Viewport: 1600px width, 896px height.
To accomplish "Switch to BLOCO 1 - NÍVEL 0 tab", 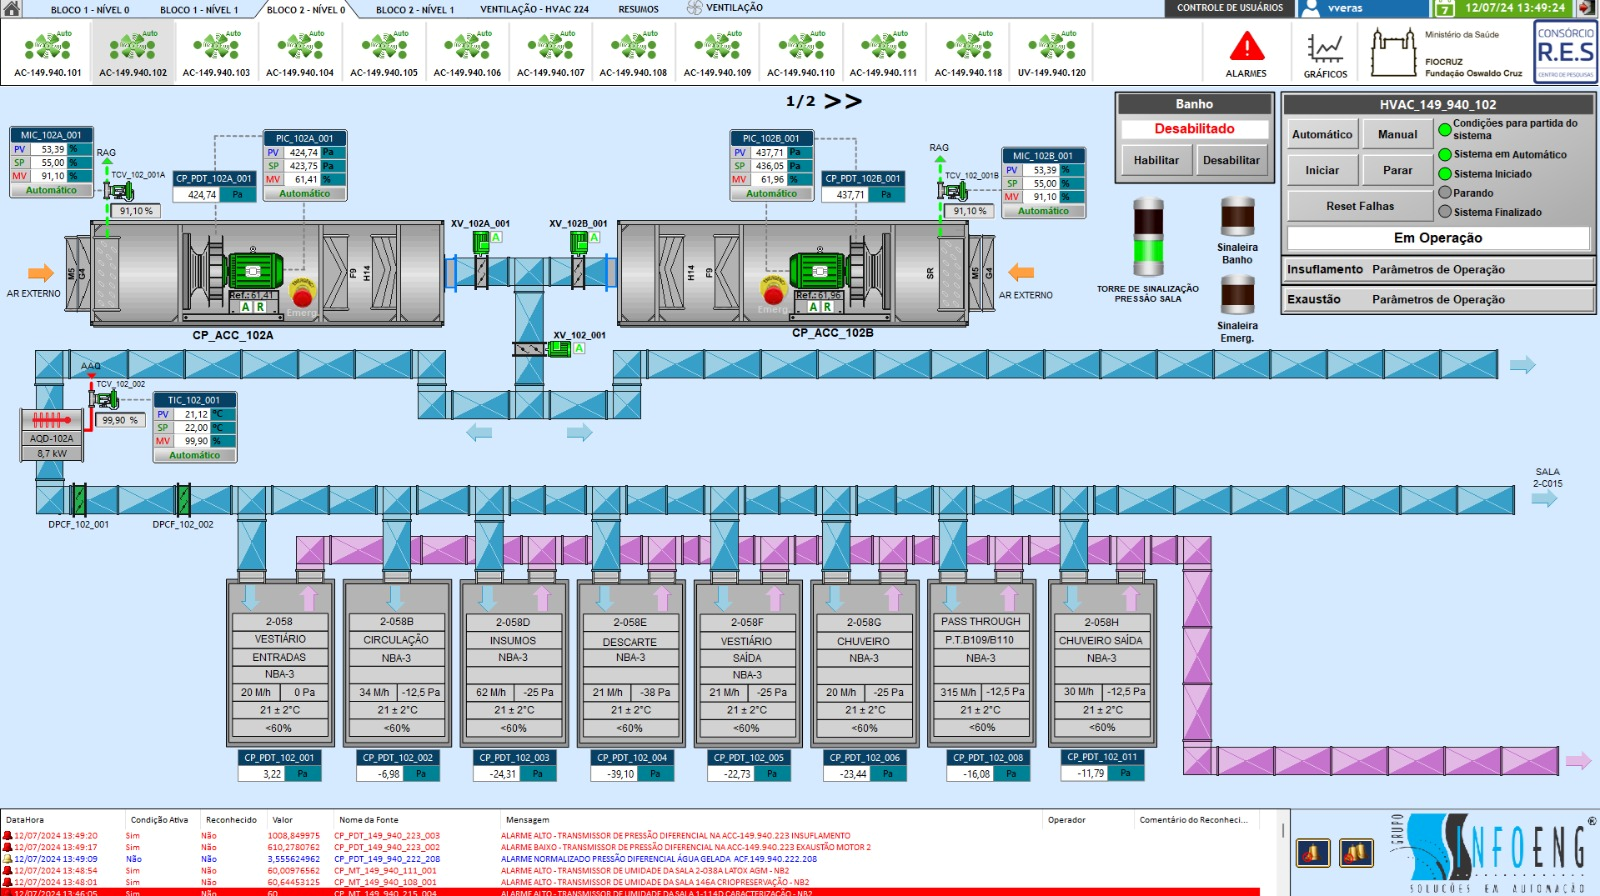I will [90, 9].
